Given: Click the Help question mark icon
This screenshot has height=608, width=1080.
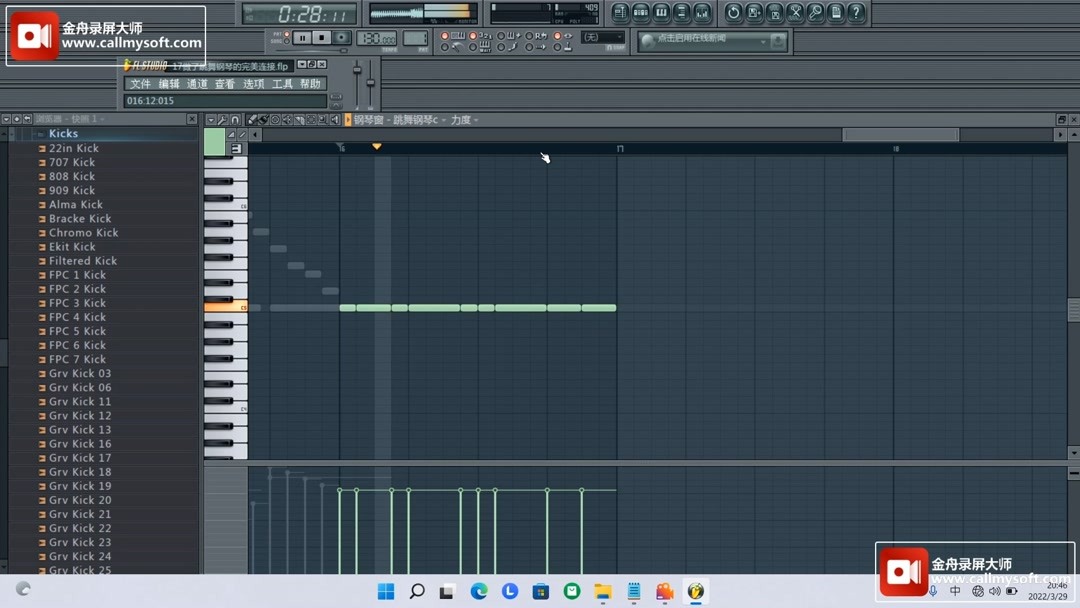Looking at the screenshot, I should tap(856, 12).
